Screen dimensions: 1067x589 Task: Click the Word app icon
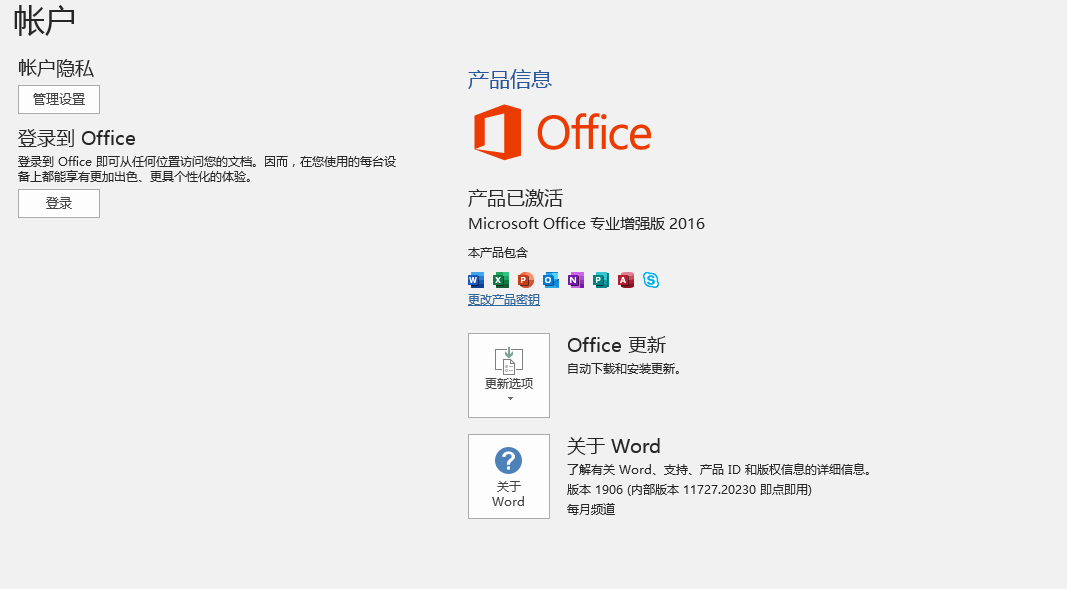point(476,280)
